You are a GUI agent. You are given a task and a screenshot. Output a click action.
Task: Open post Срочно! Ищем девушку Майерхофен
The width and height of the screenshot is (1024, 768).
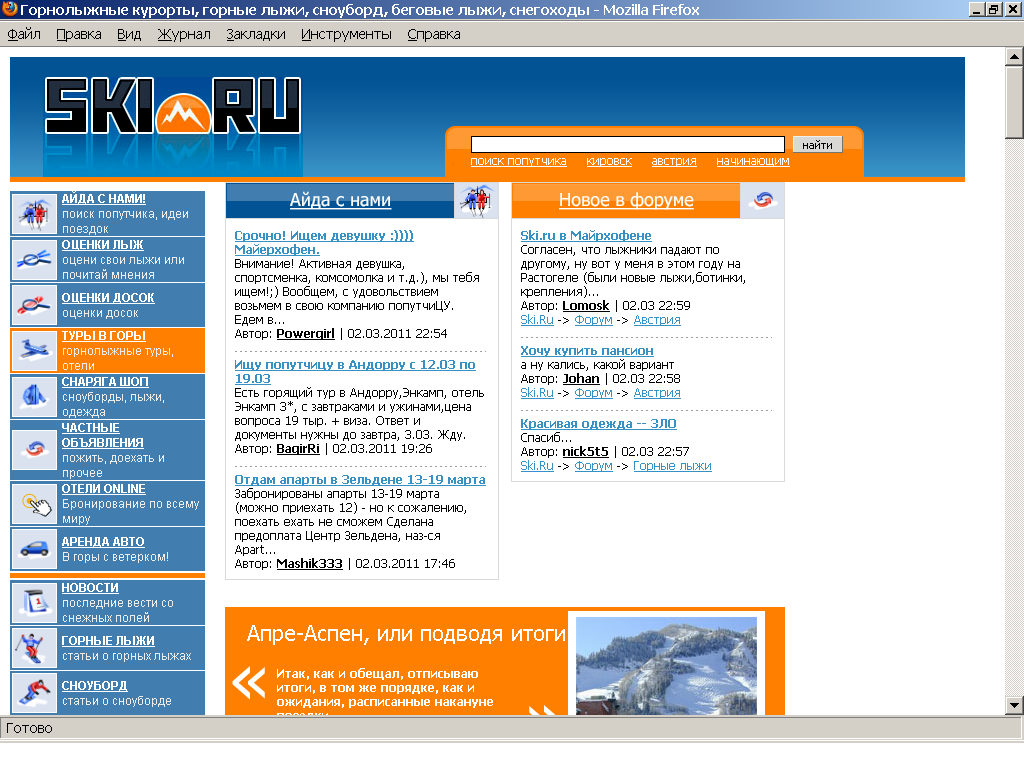[324, 242]
